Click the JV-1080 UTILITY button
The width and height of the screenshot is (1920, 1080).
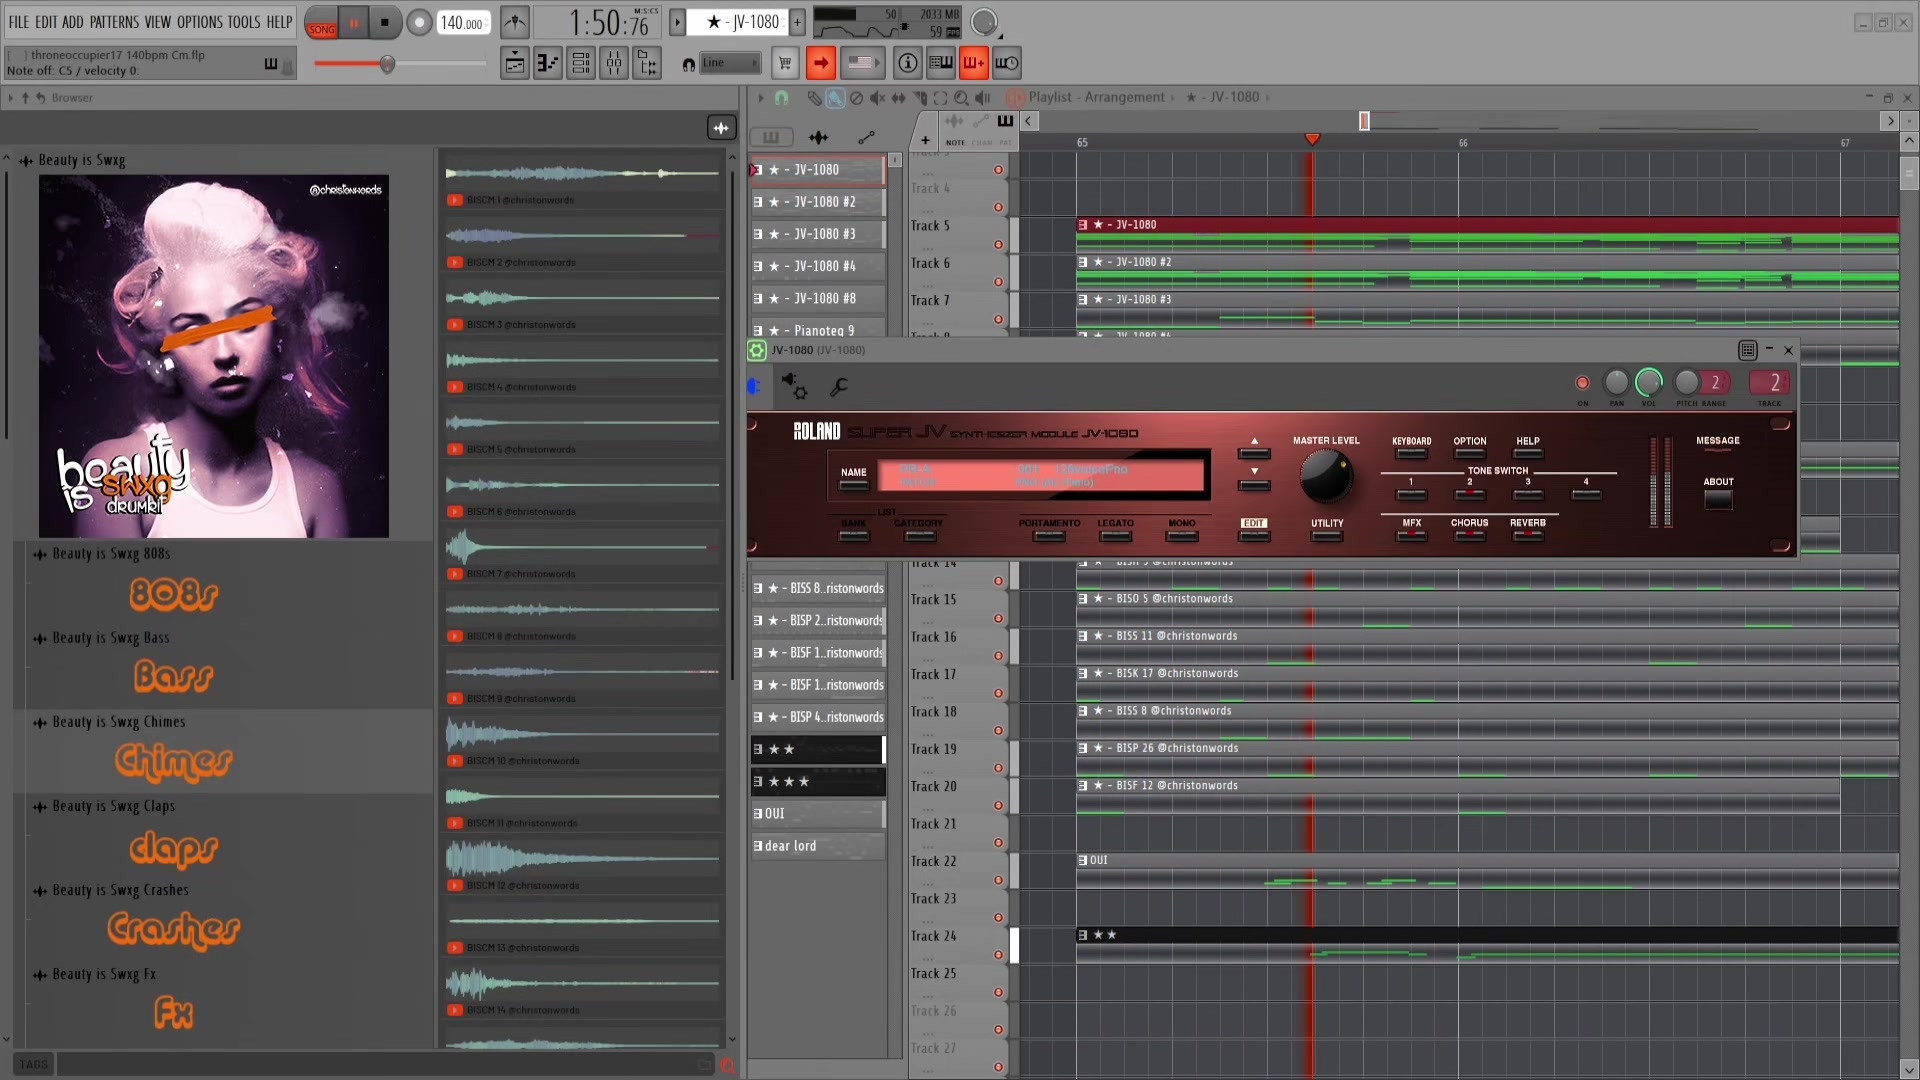(1327, 536)
